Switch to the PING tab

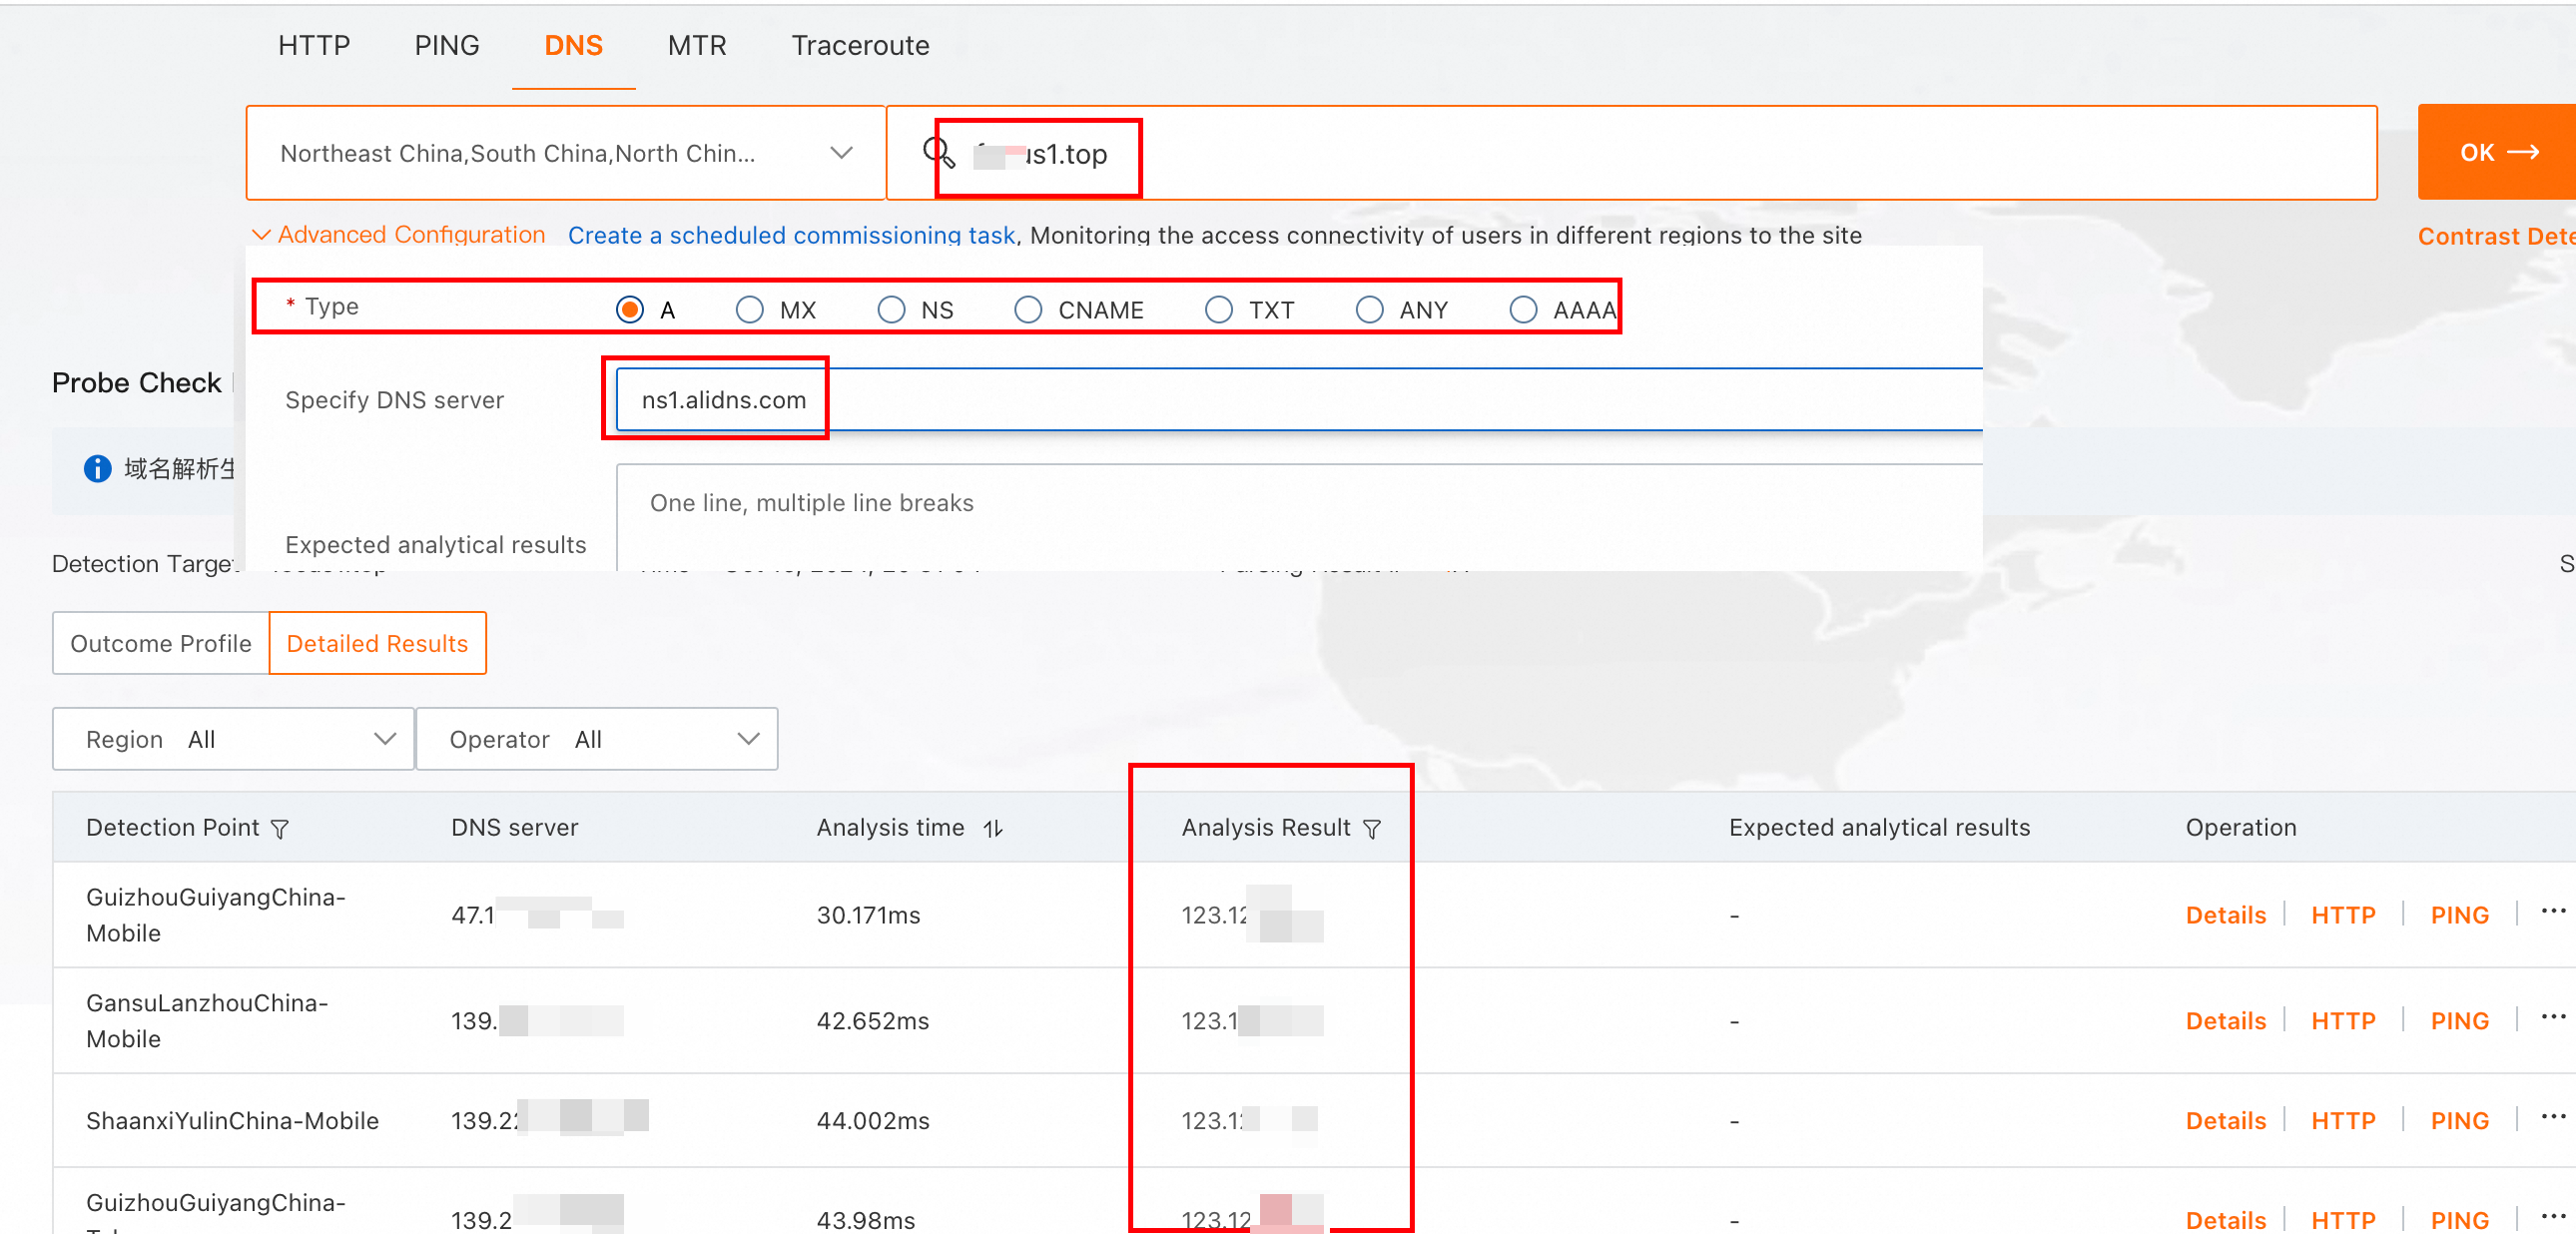click(x=446, y=45)
